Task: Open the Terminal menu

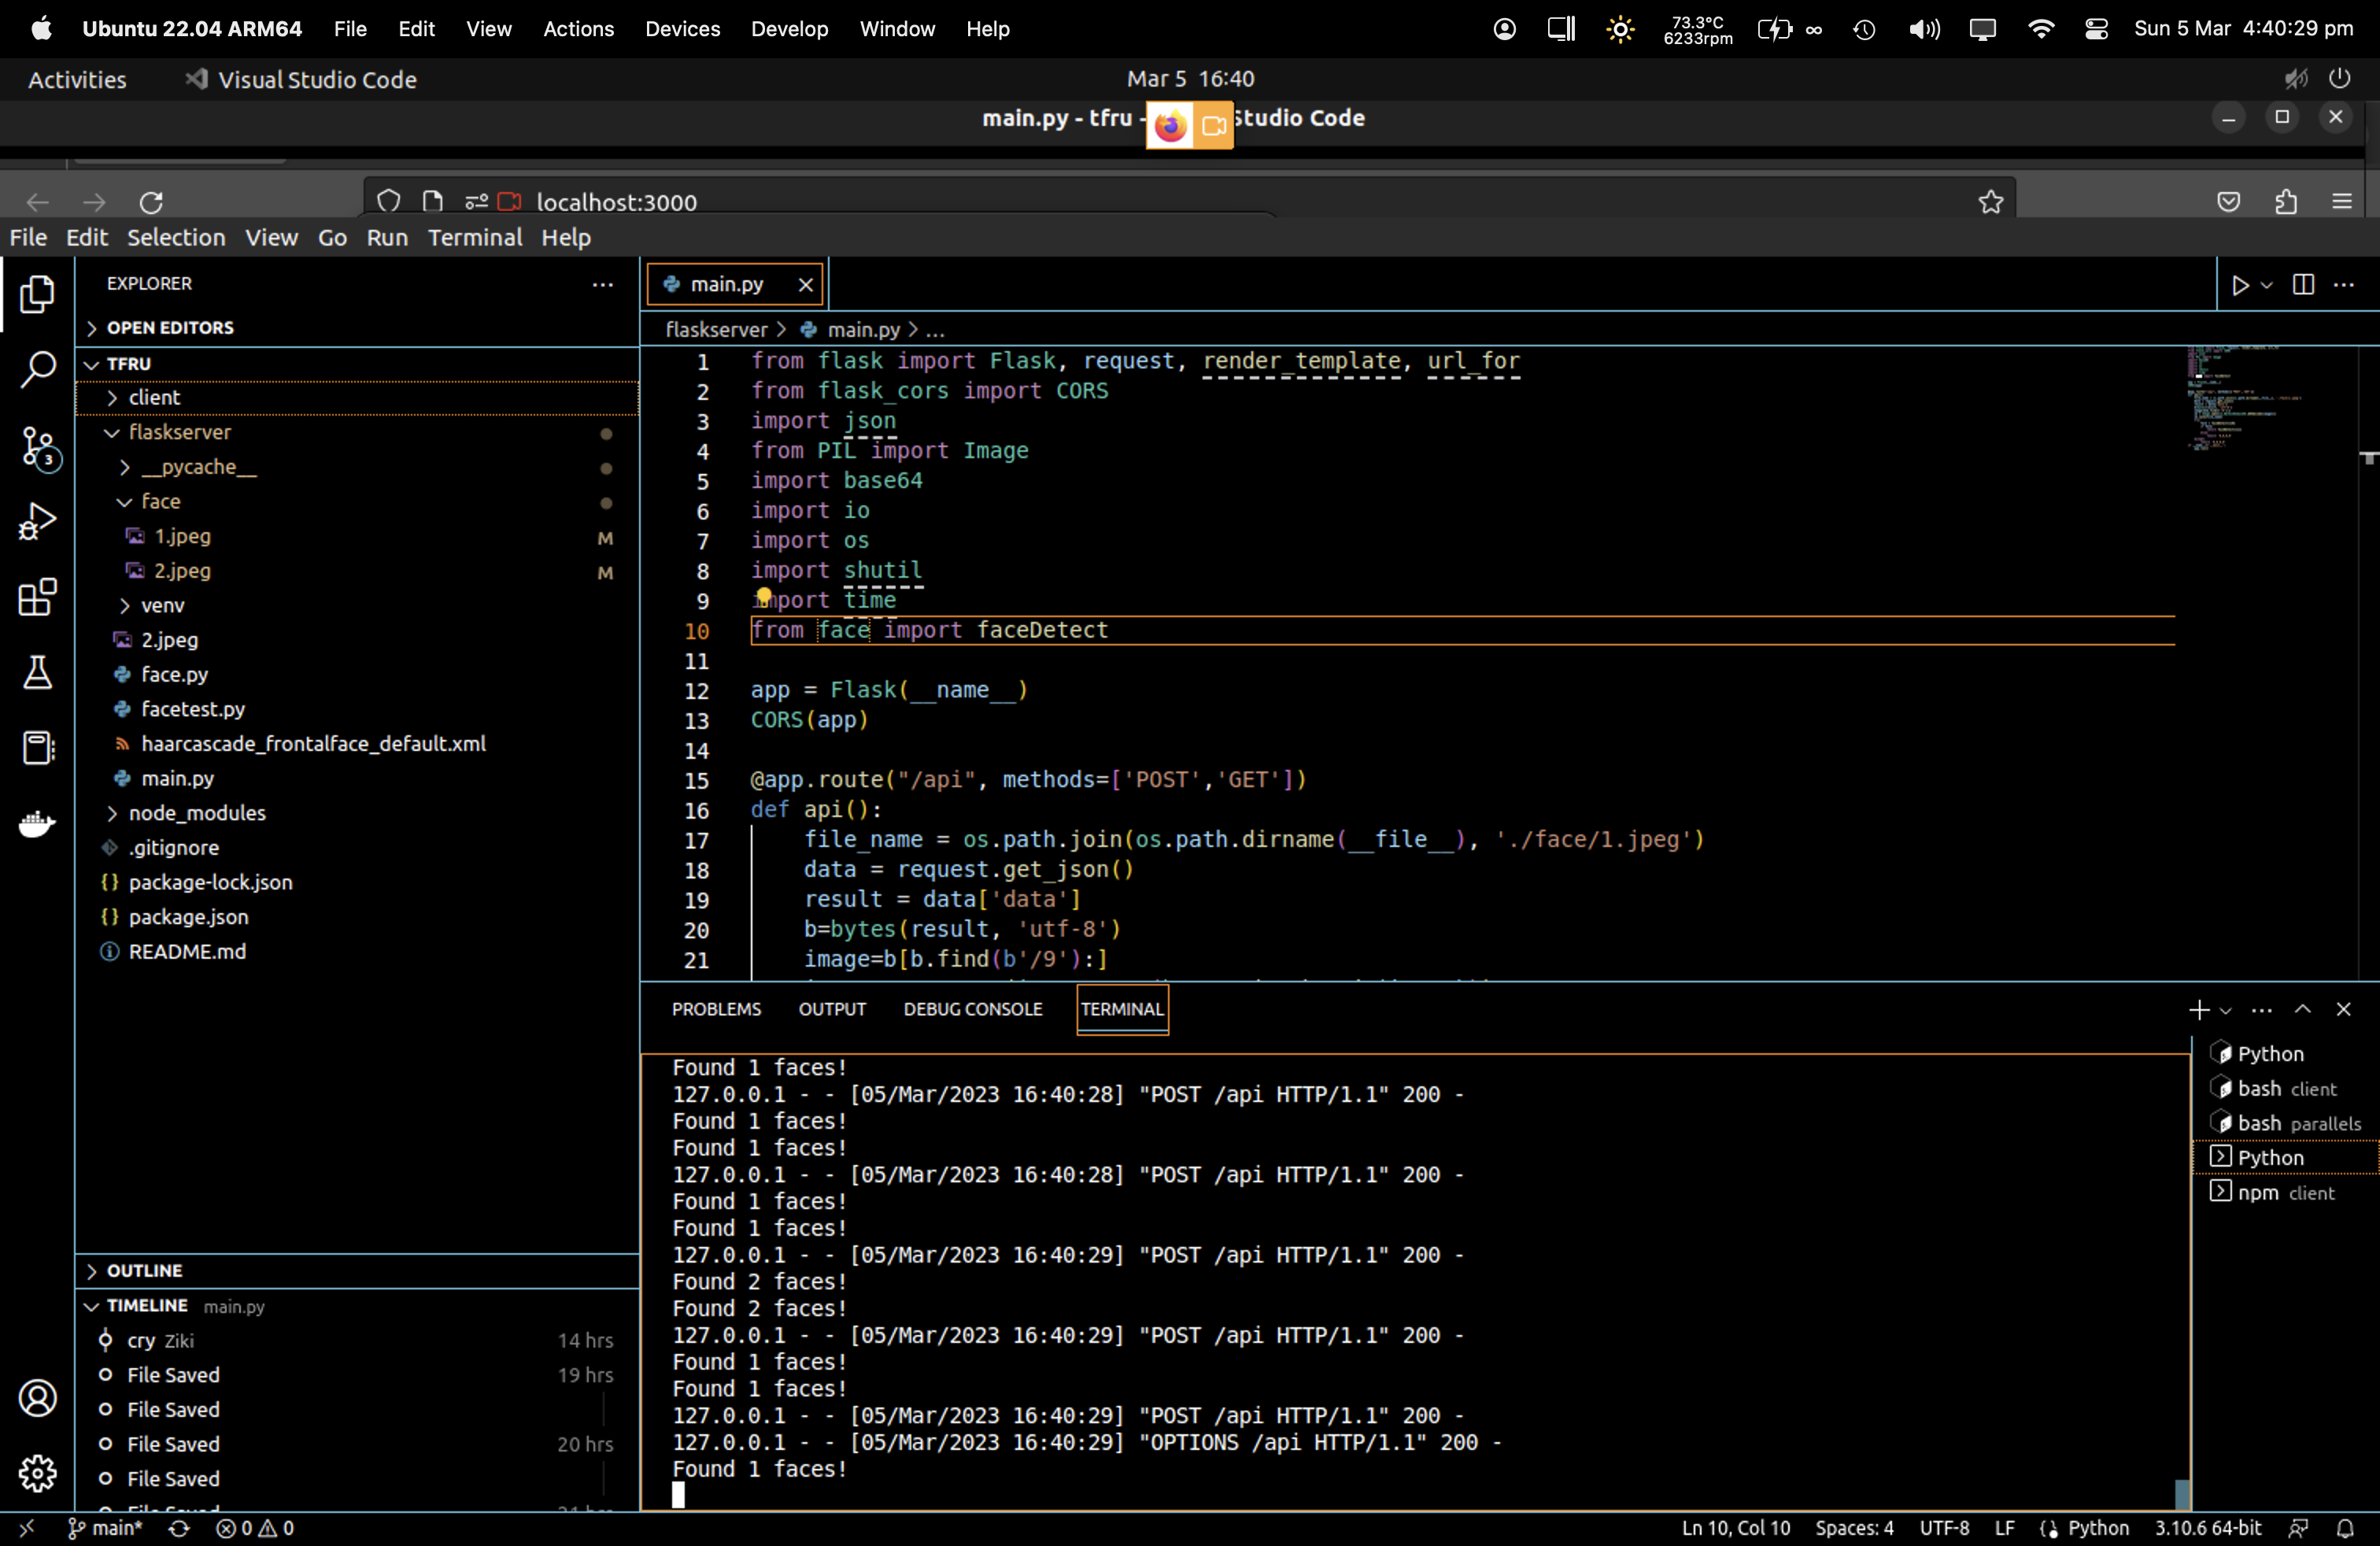Action: [475, 237]
